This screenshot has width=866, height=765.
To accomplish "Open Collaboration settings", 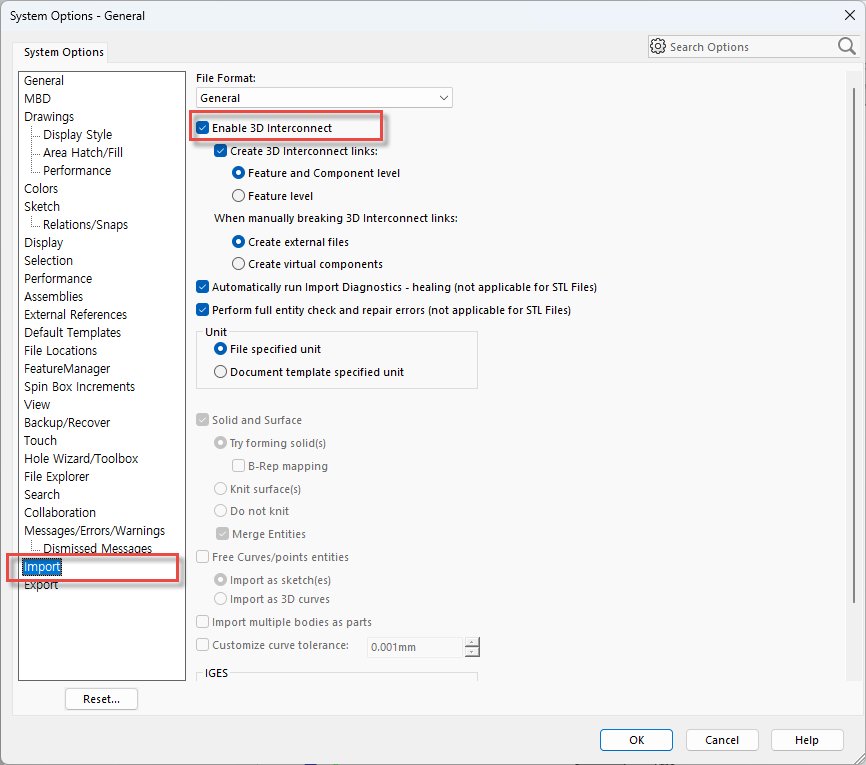I will pyautogui.click(x=60, y=513).
